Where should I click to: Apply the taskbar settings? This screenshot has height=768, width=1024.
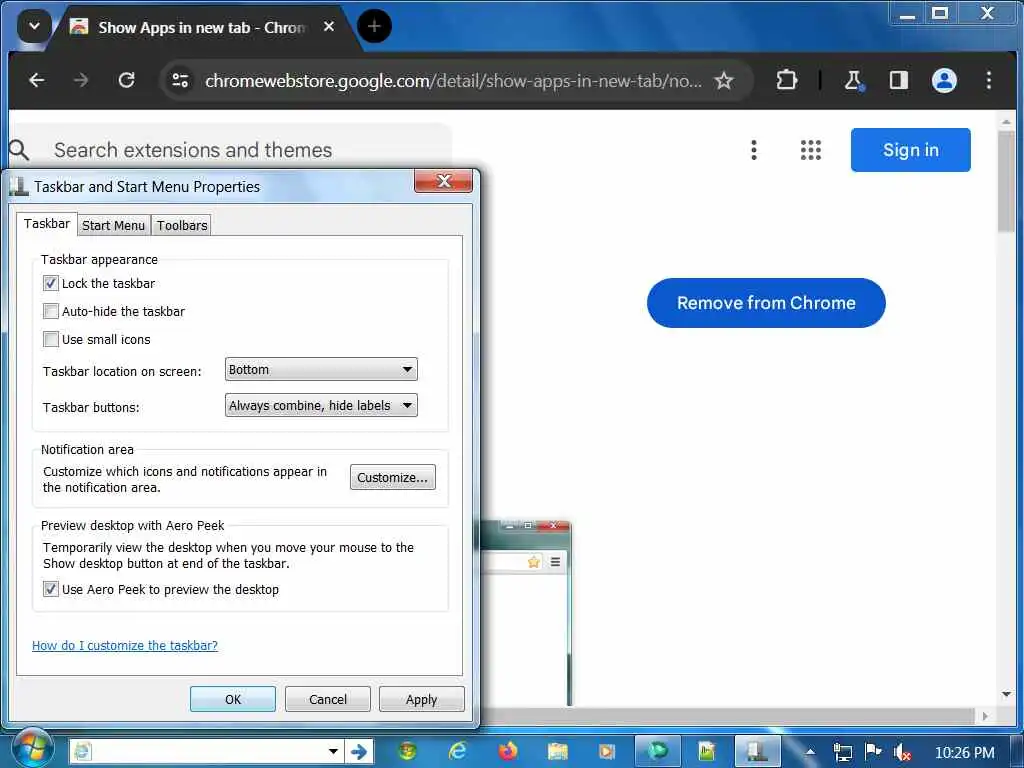click(x=421, y=699)
